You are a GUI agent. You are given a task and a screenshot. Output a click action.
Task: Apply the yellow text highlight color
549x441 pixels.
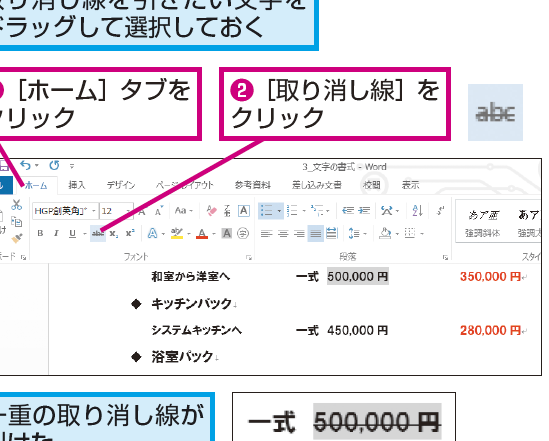pyautogui.click(x=177, y=233)
